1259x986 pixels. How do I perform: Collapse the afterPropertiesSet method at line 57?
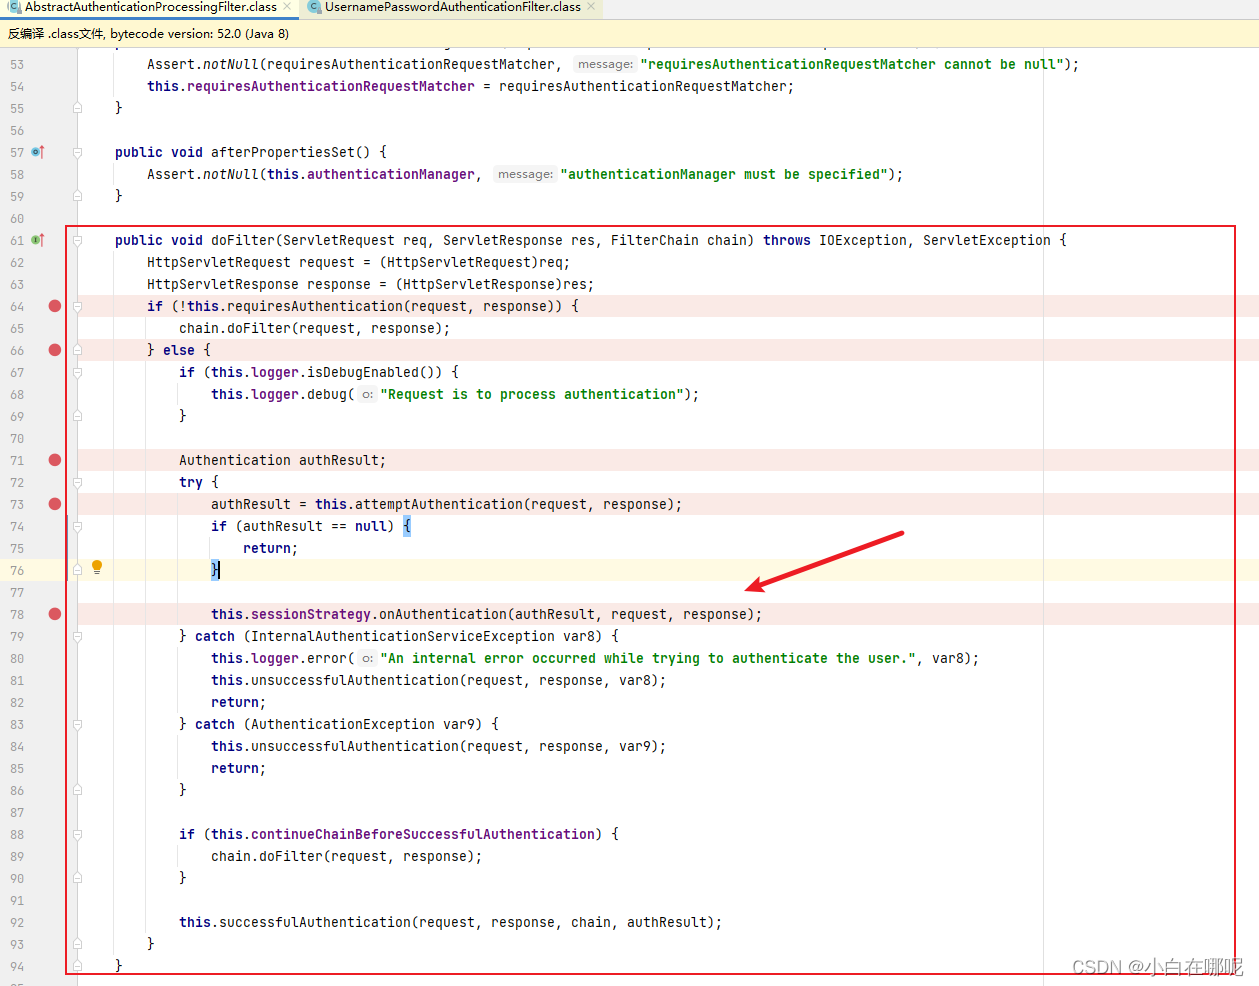77,152
